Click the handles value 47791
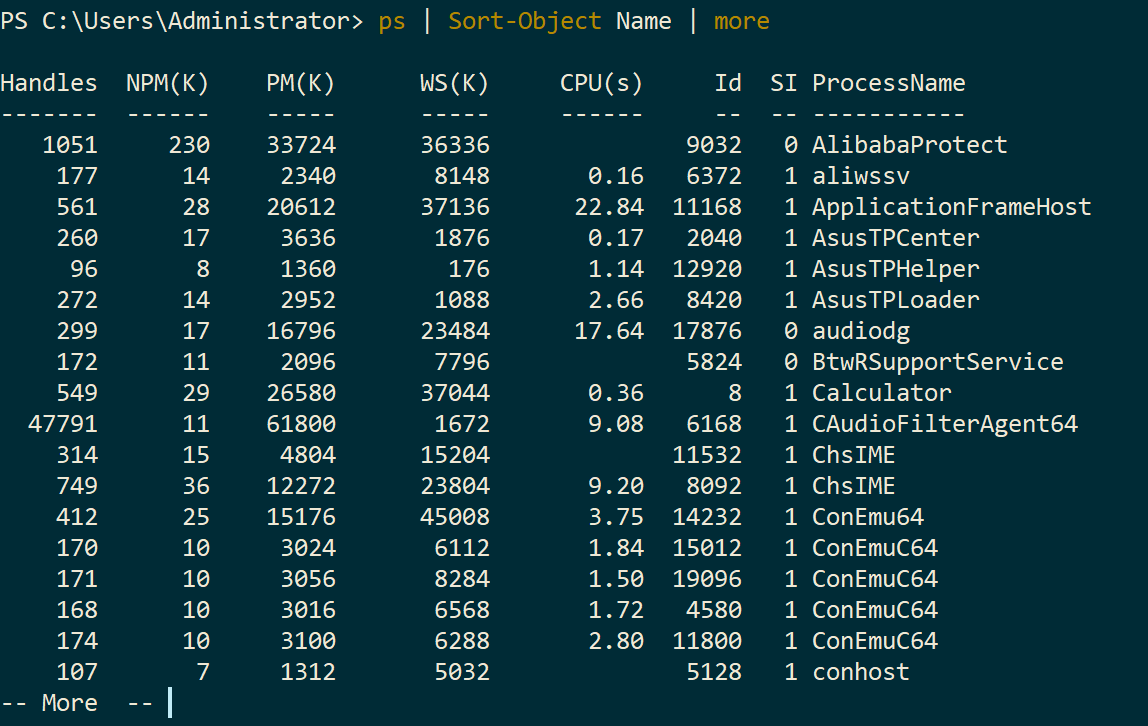 [x=62, y=424]
